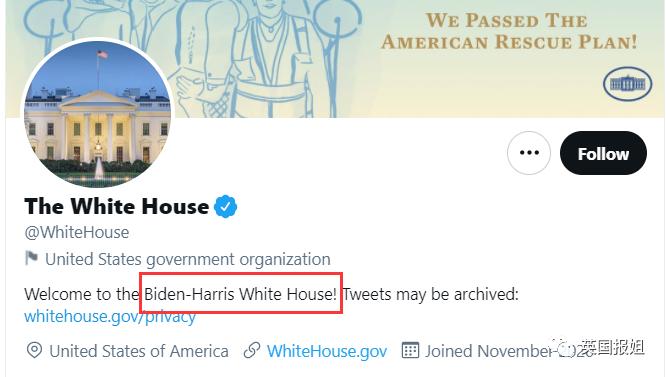Click the White House seal in banner
The image size is (666, 377).
627,84
